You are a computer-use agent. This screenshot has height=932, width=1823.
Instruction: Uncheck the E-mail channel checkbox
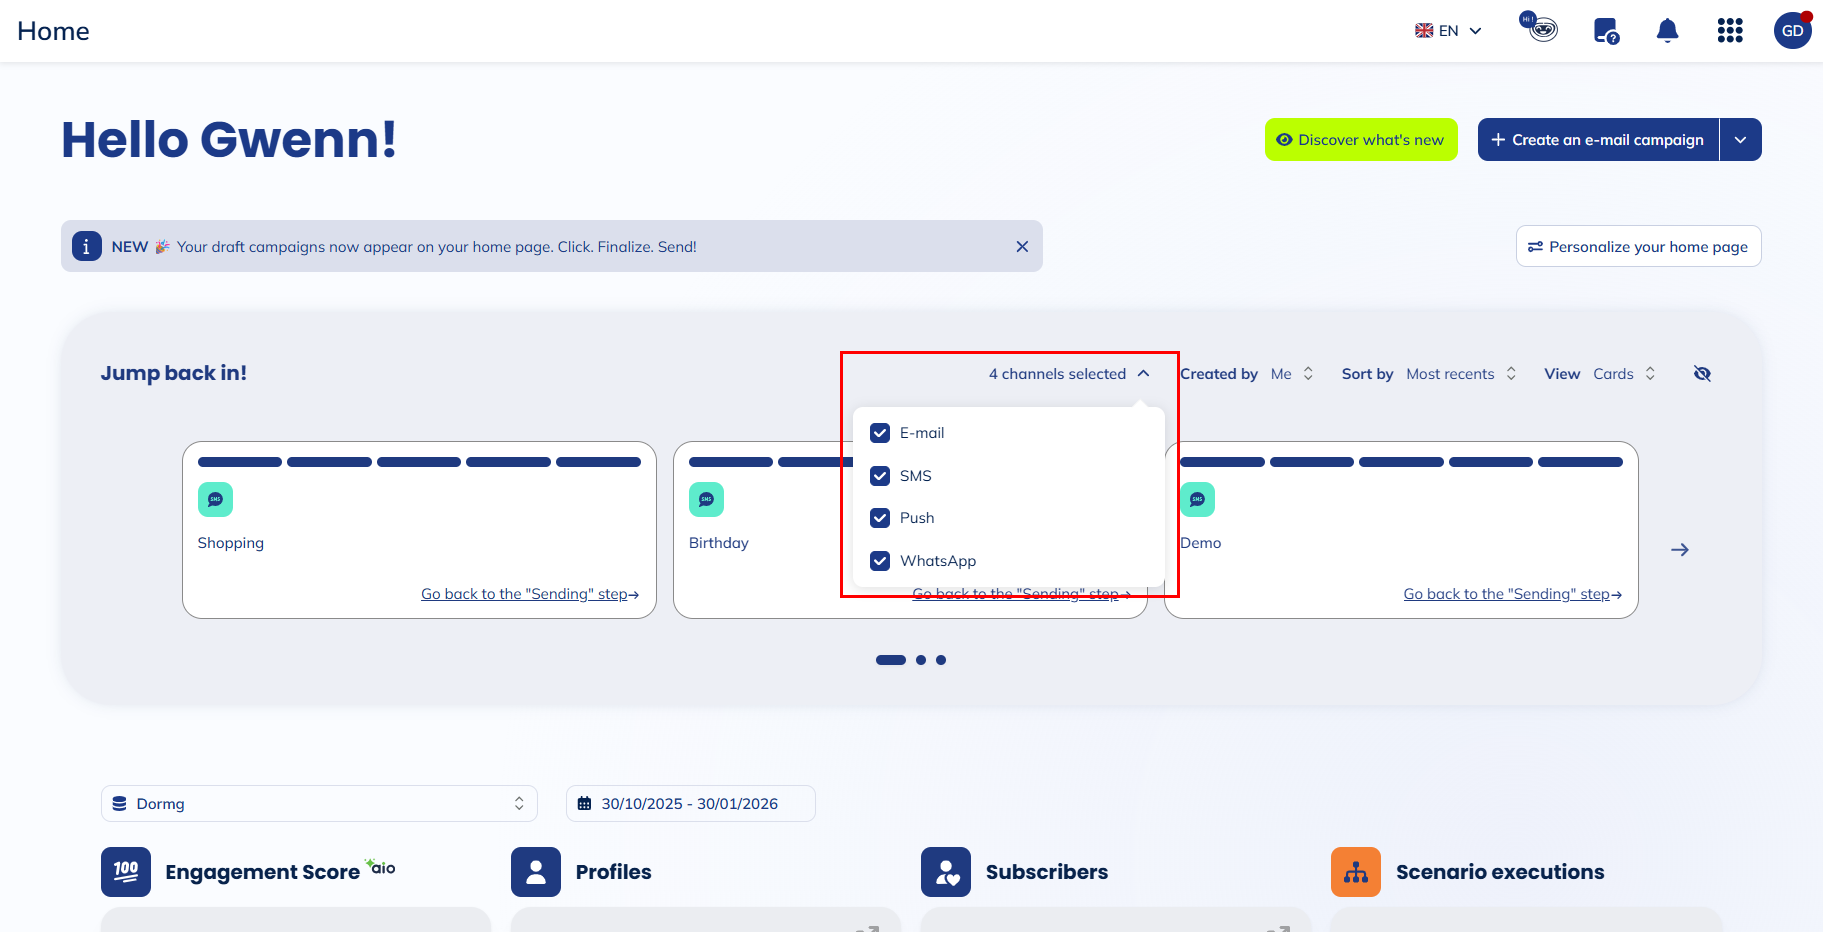coord(880,433)
